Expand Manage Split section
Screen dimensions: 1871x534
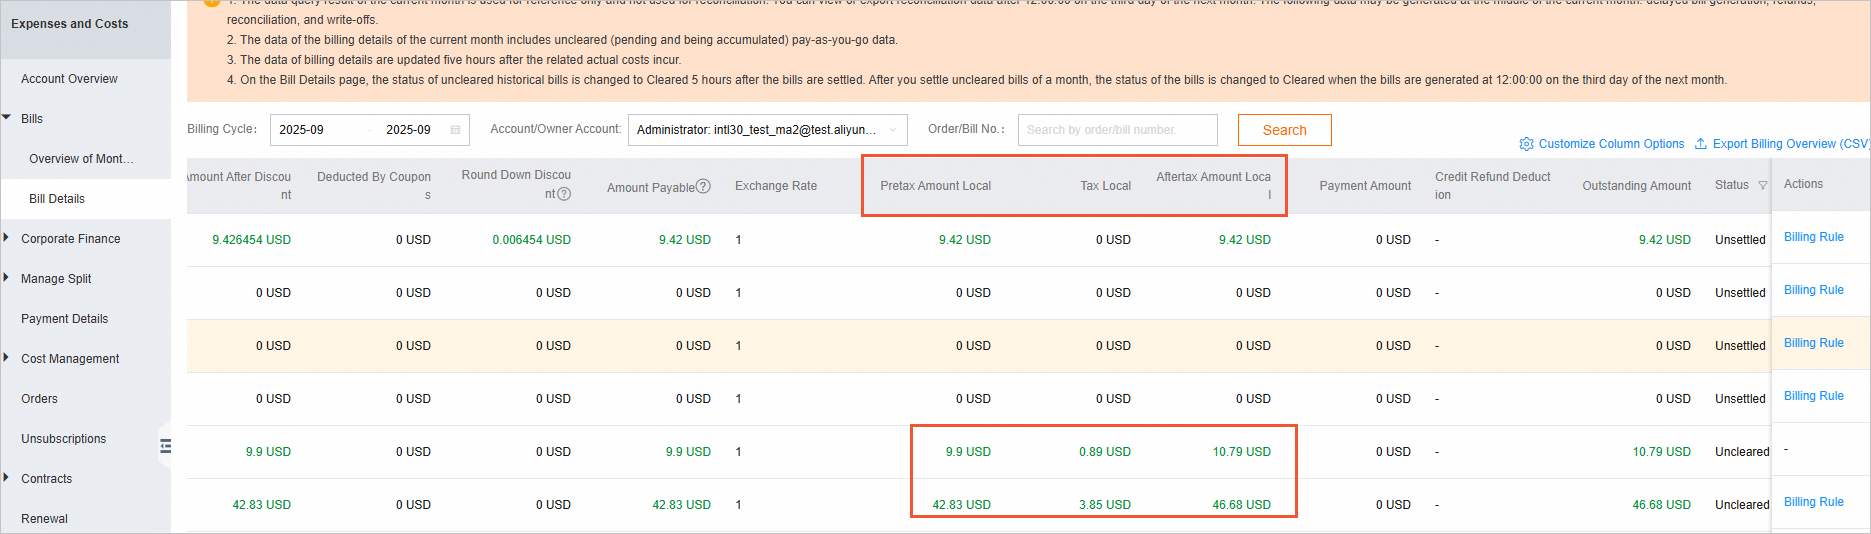pyautogui.click(x=7, y=278)
